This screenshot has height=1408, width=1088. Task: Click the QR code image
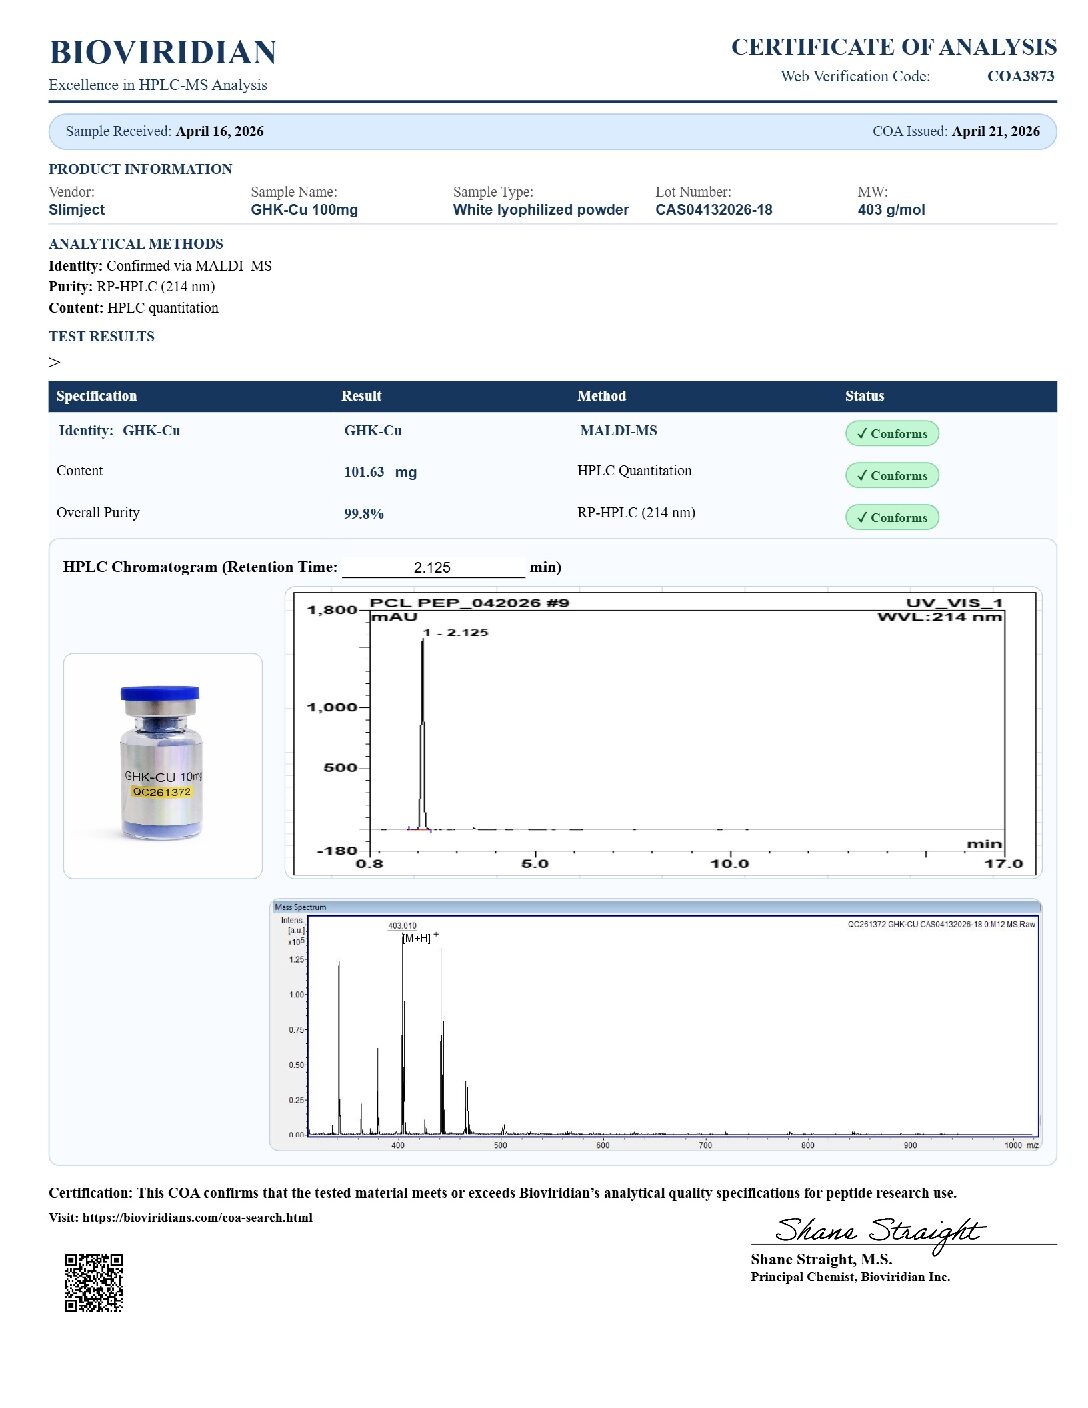click(x=94, y=1282)
